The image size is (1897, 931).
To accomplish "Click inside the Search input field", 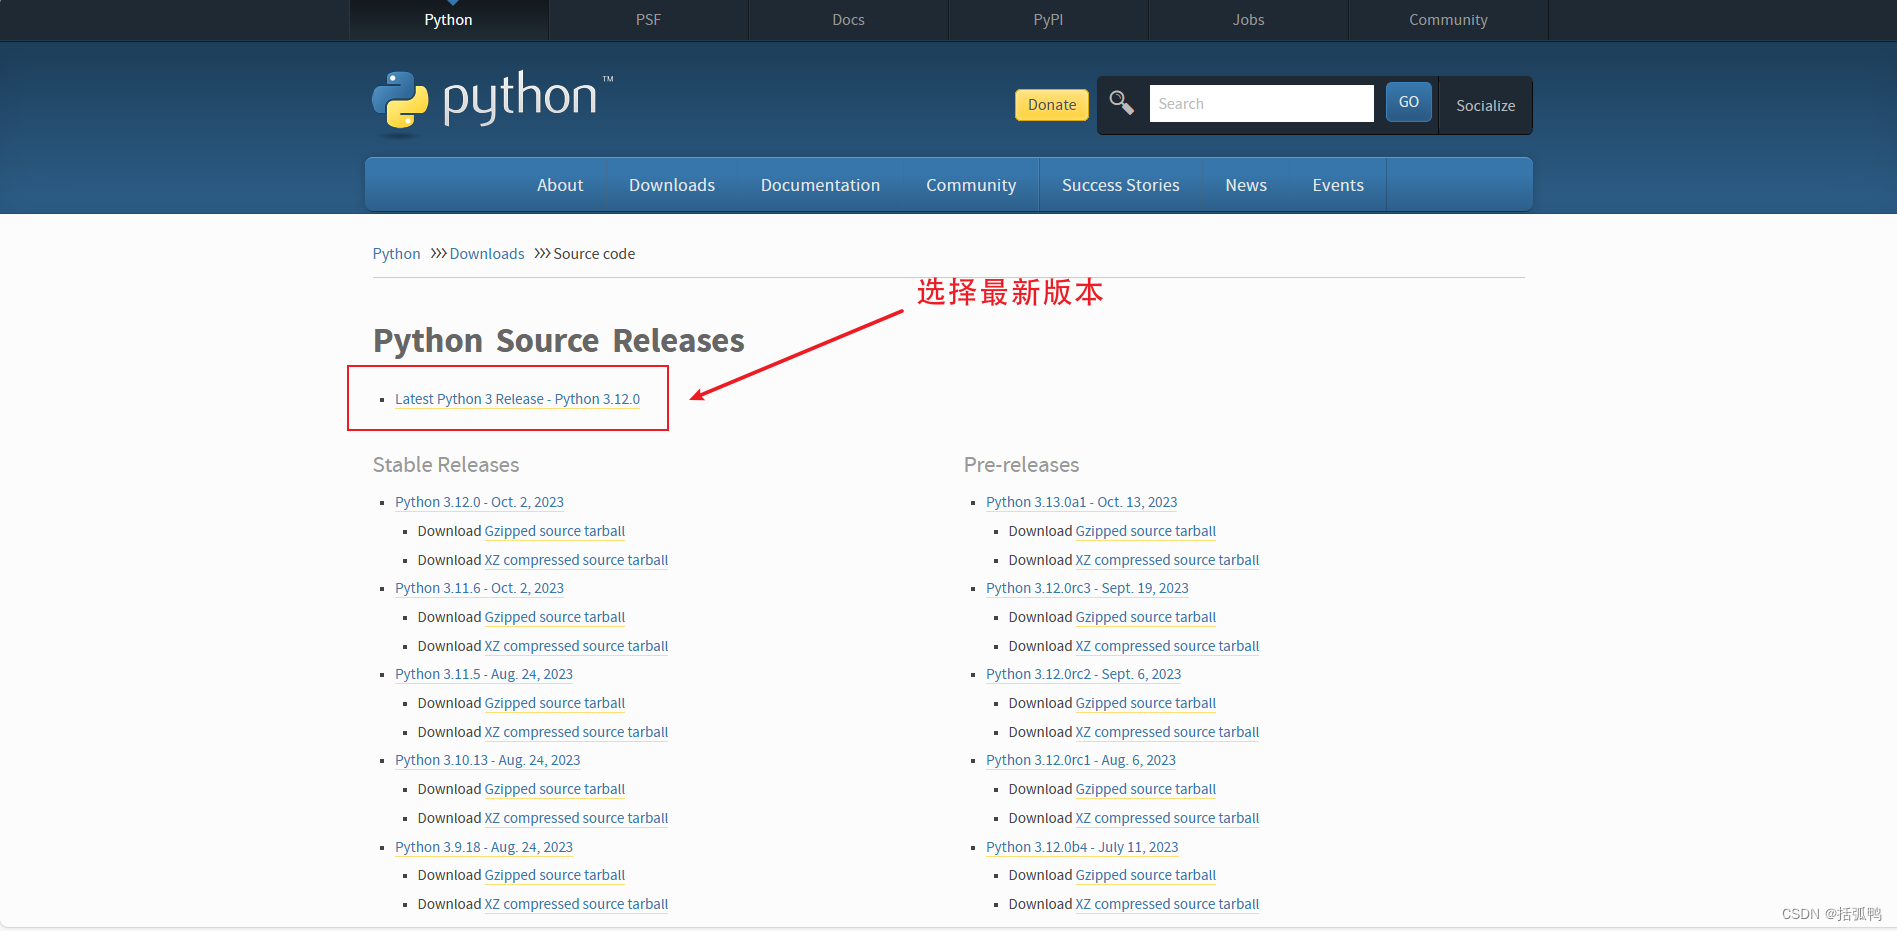I will tap(1260, 103).
